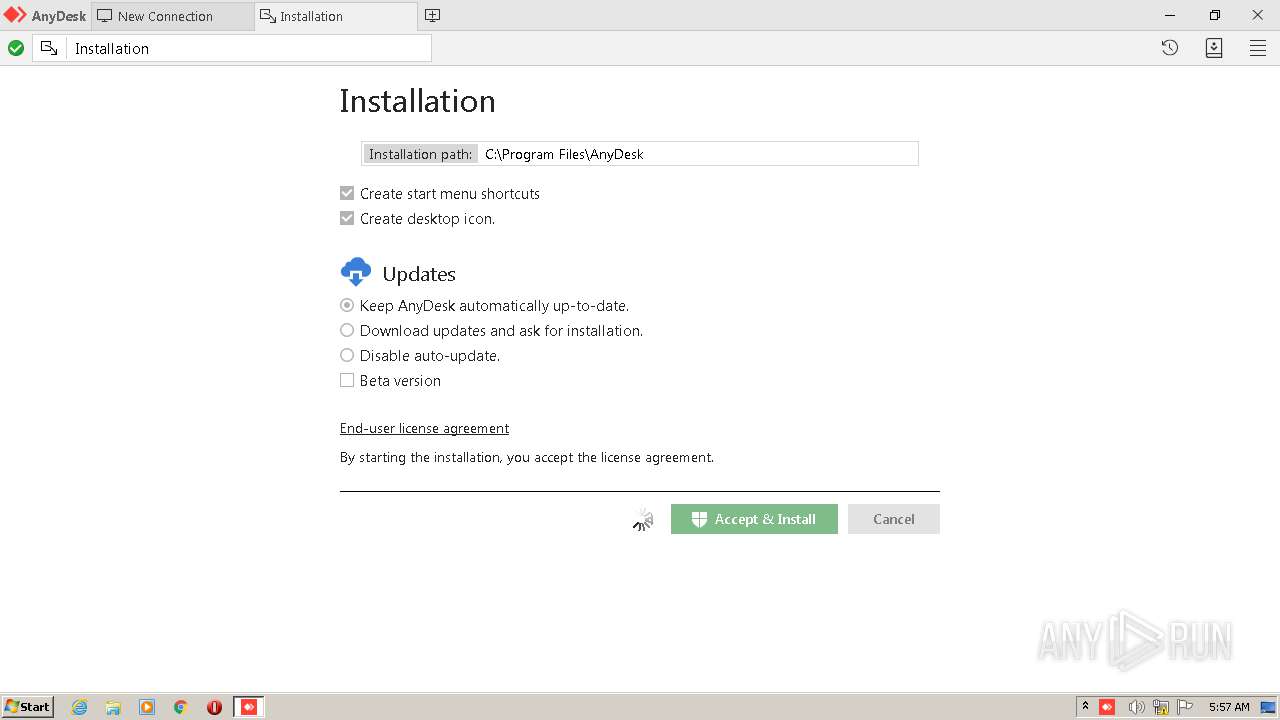Click the Updates section heading
The width and height of the screenshot is (1280, 720).
click(x=419, y=274)
